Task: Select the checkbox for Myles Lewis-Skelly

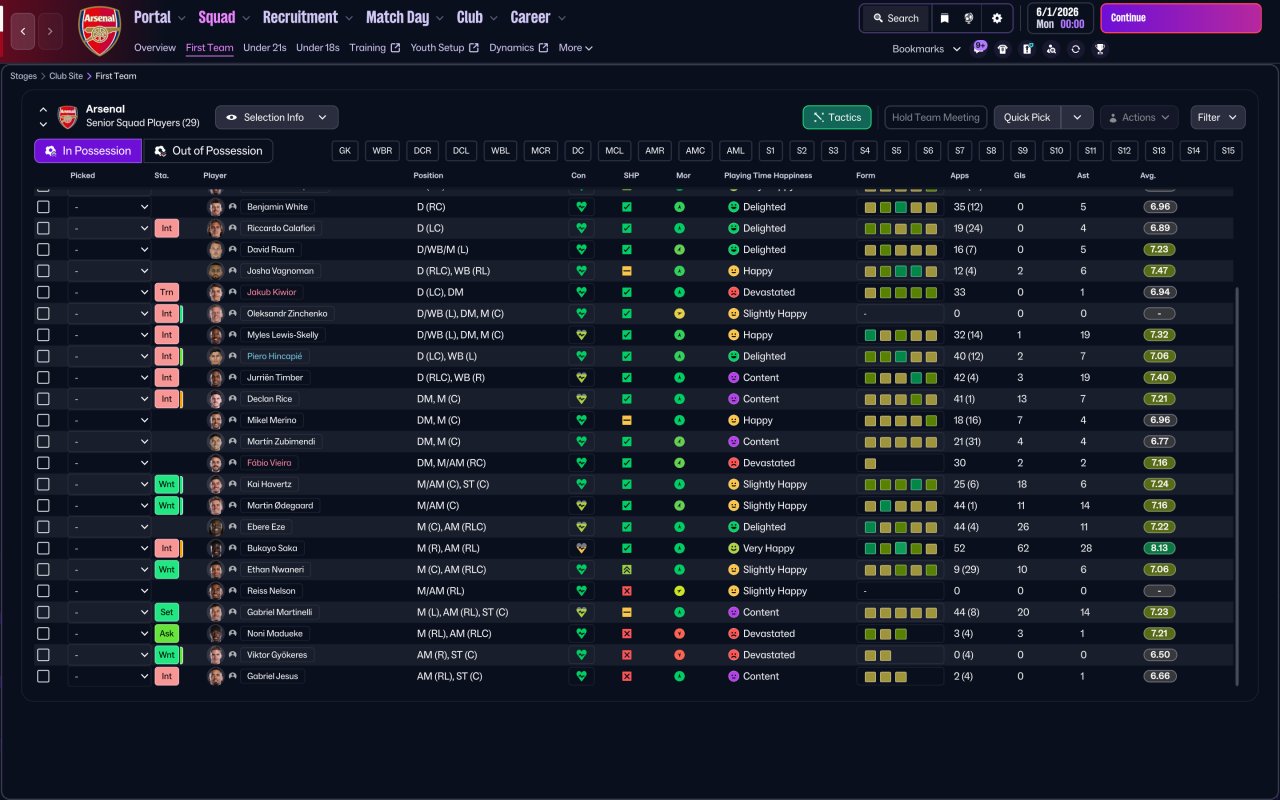Action: (43, 335)
